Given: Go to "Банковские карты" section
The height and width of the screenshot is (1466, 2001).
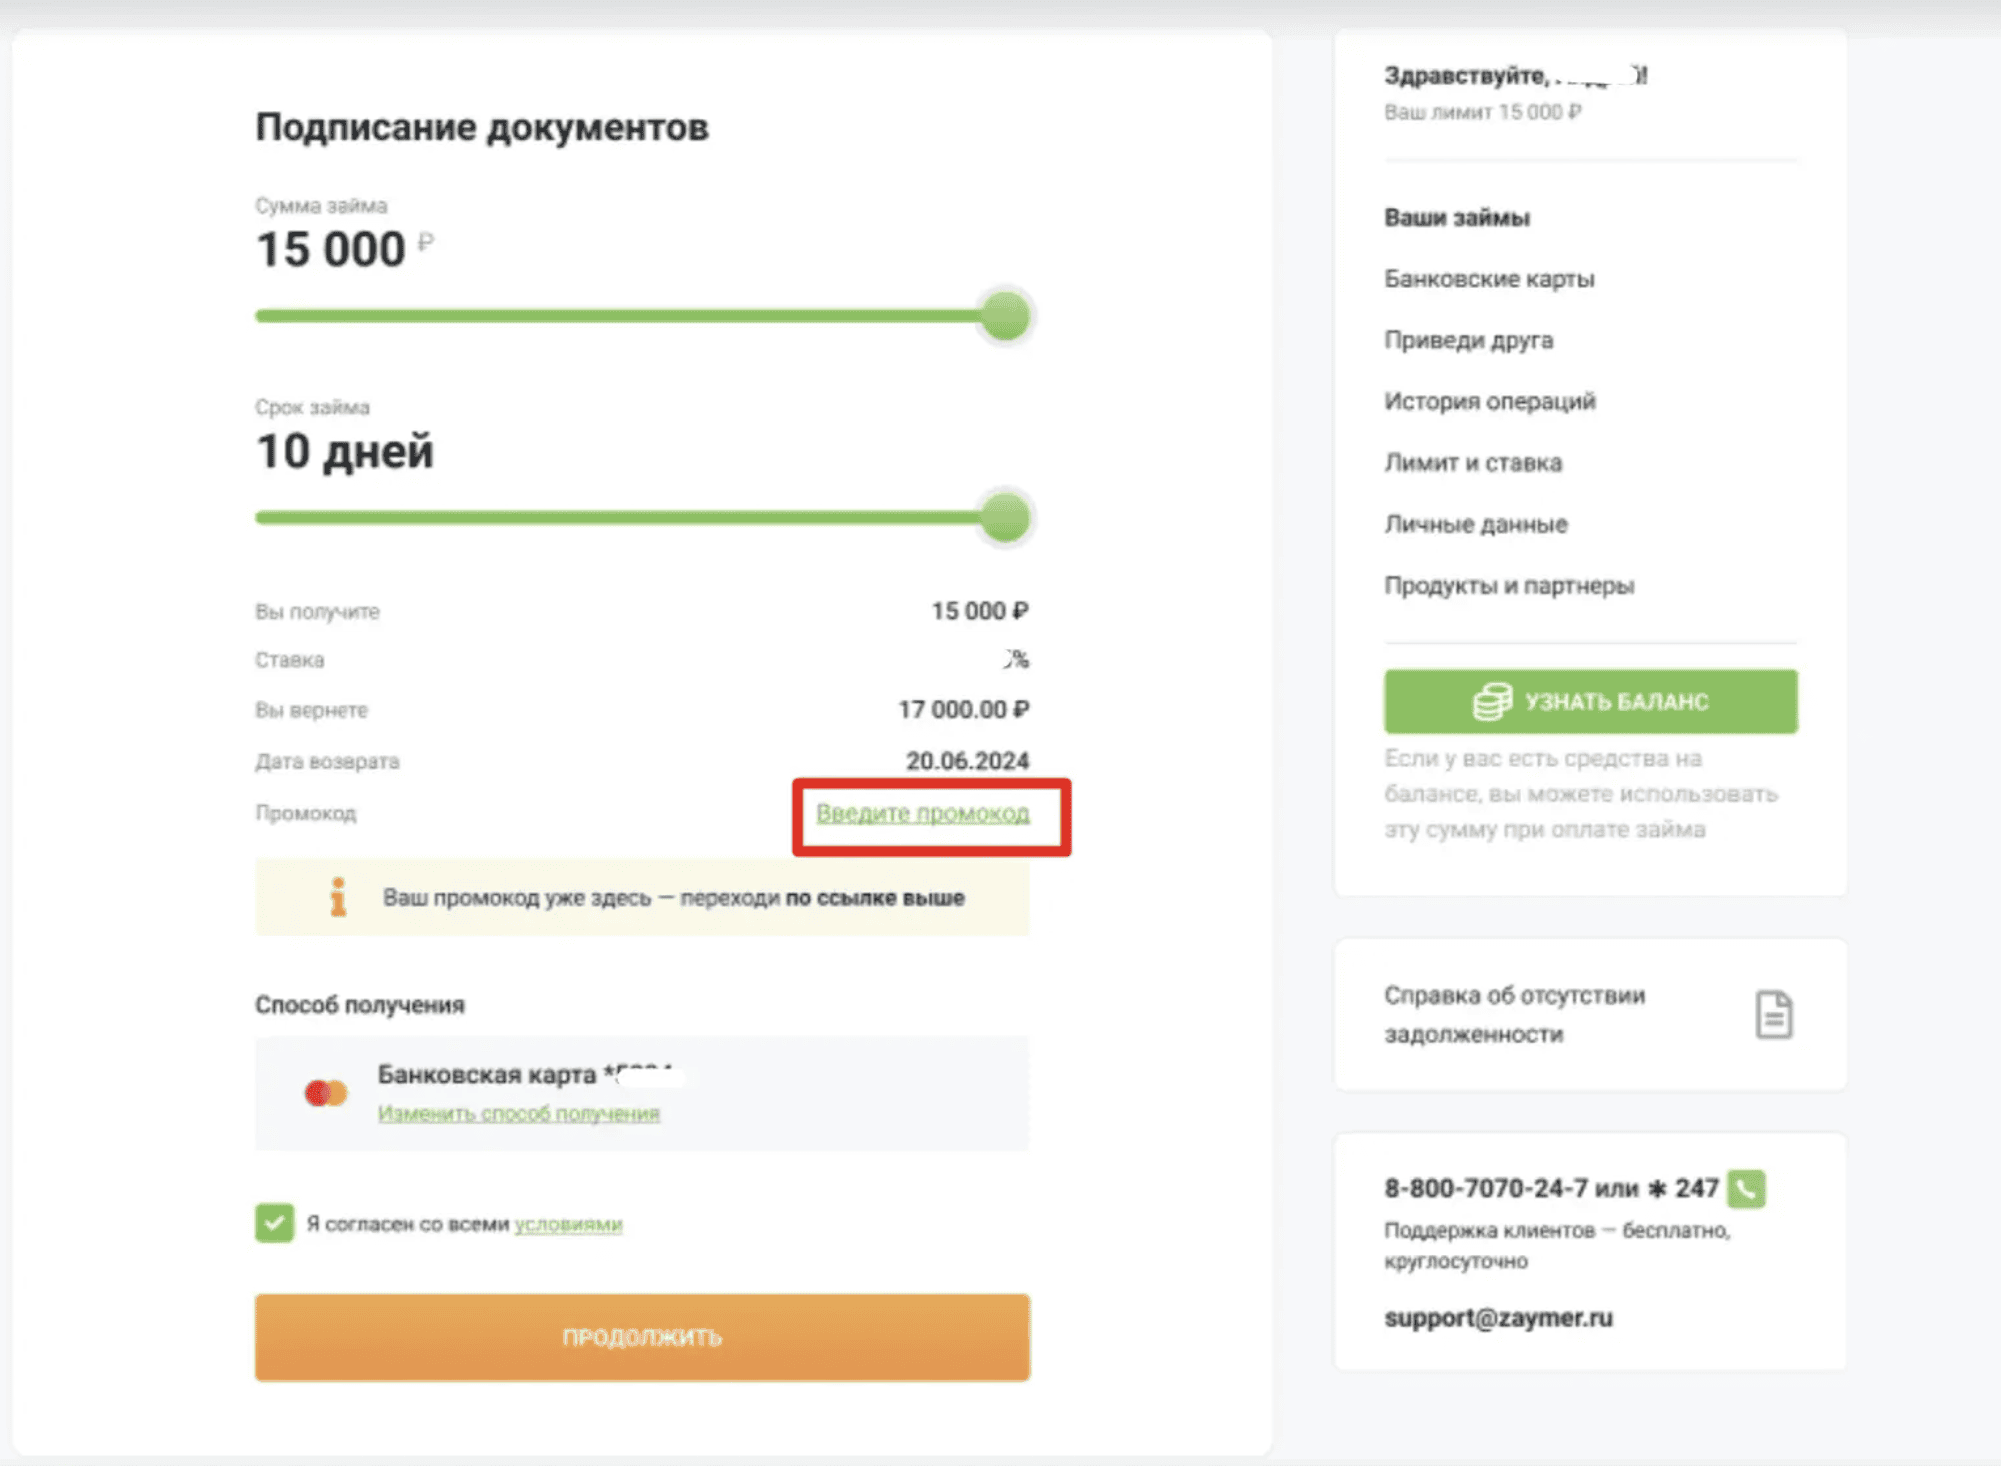Looking at the screenshot, I should 1488,279.
